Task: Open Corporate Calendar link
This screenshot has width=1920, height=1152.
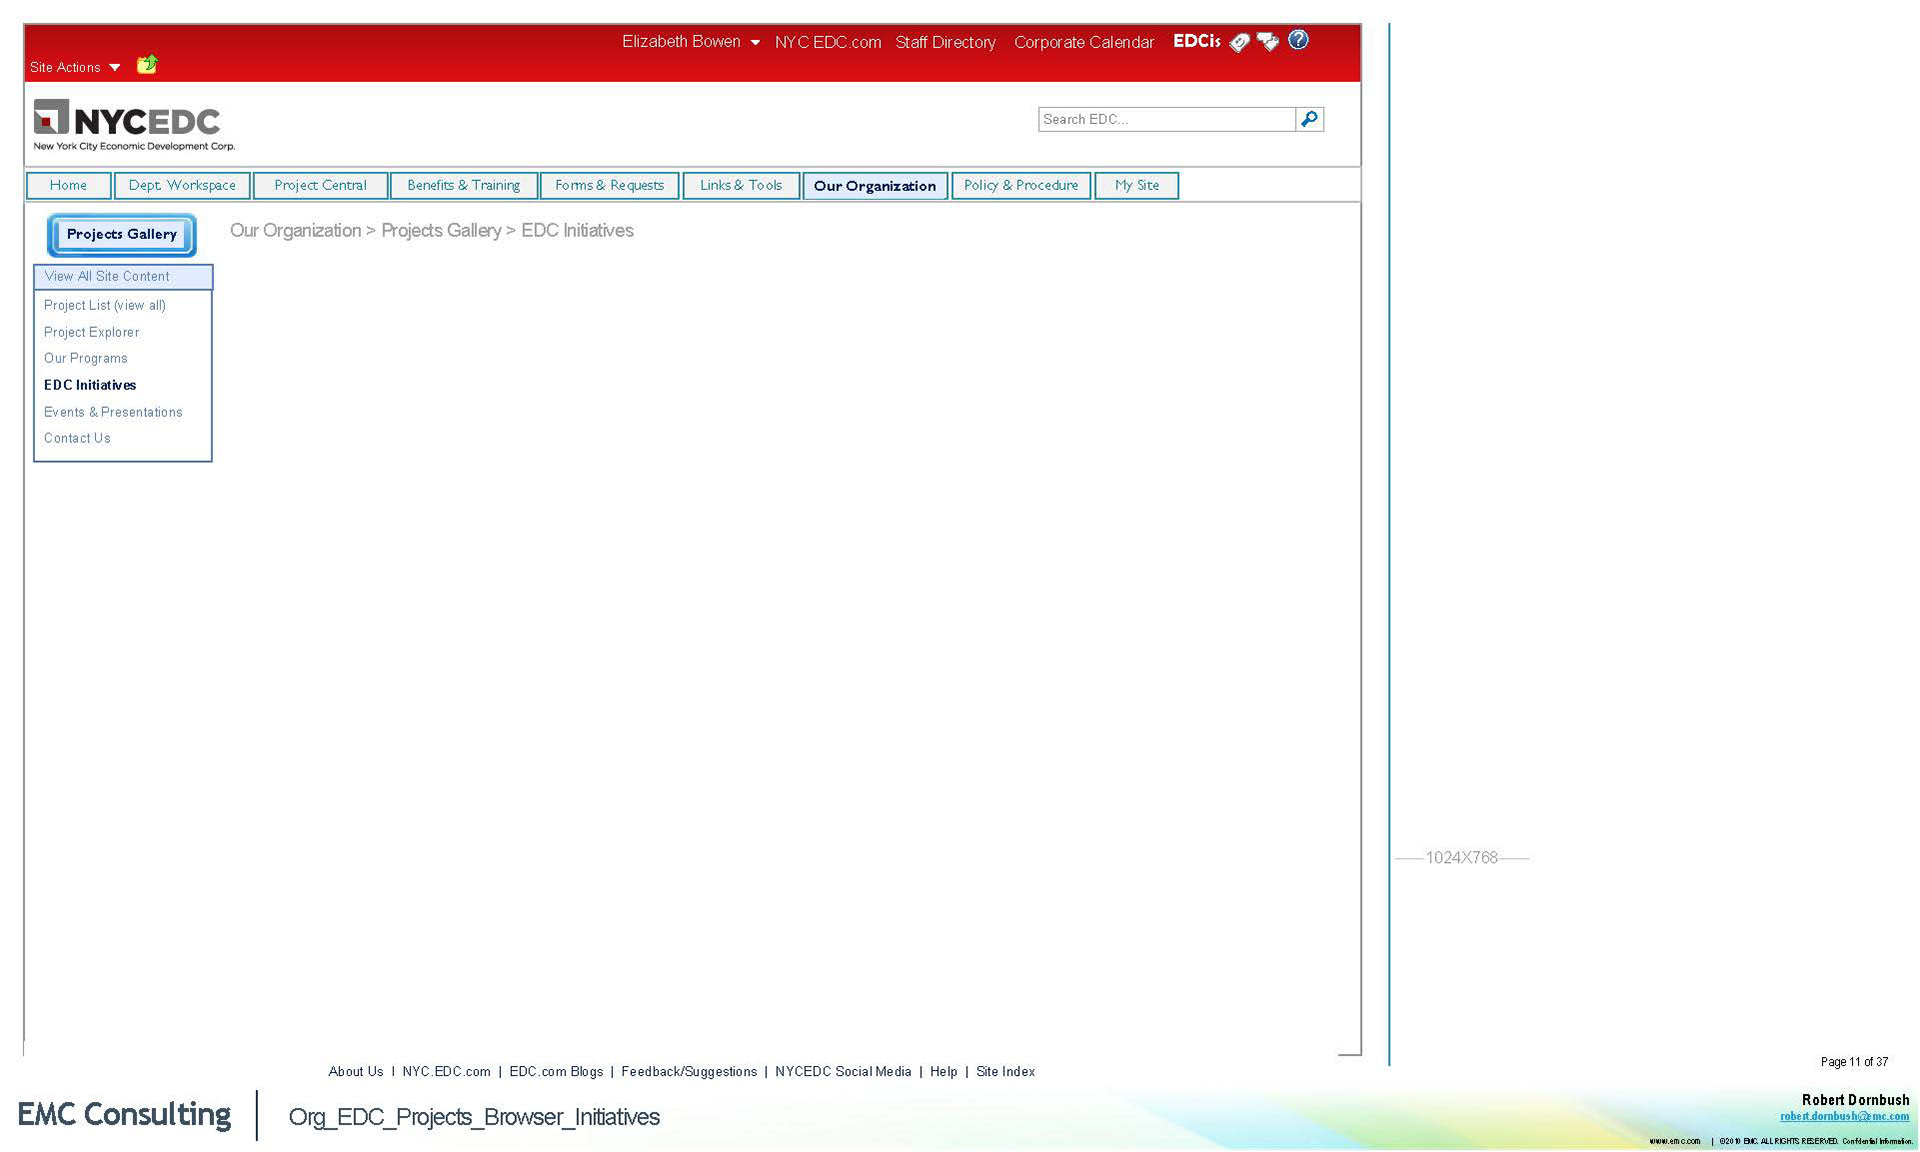Action: point(1083,42)
